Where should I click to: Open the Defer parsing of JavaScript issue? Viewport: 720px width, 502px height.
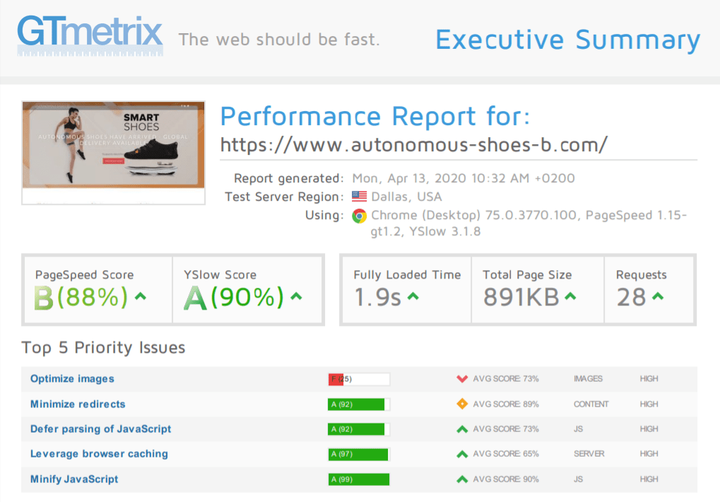click(101, 429)
